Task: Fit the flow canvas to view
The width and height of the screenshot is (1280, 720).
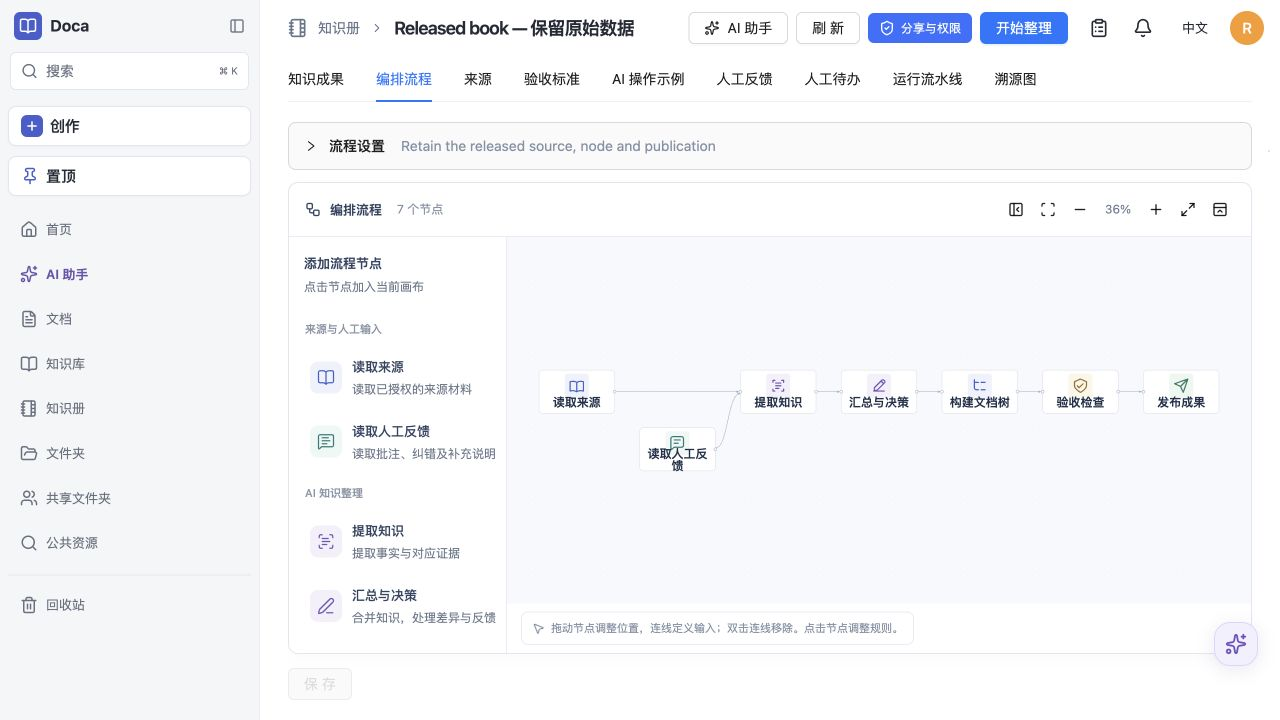Action: point(1048,210)
